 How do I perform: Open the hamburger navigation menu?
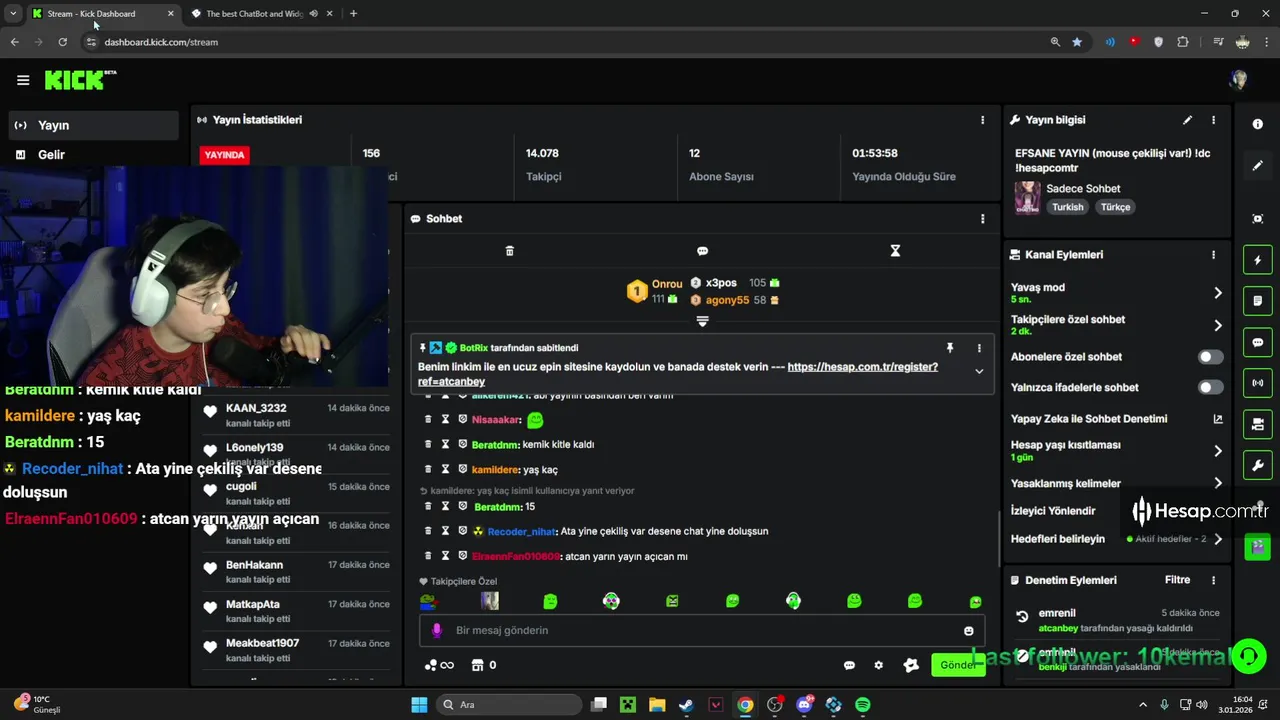(23, 80)
